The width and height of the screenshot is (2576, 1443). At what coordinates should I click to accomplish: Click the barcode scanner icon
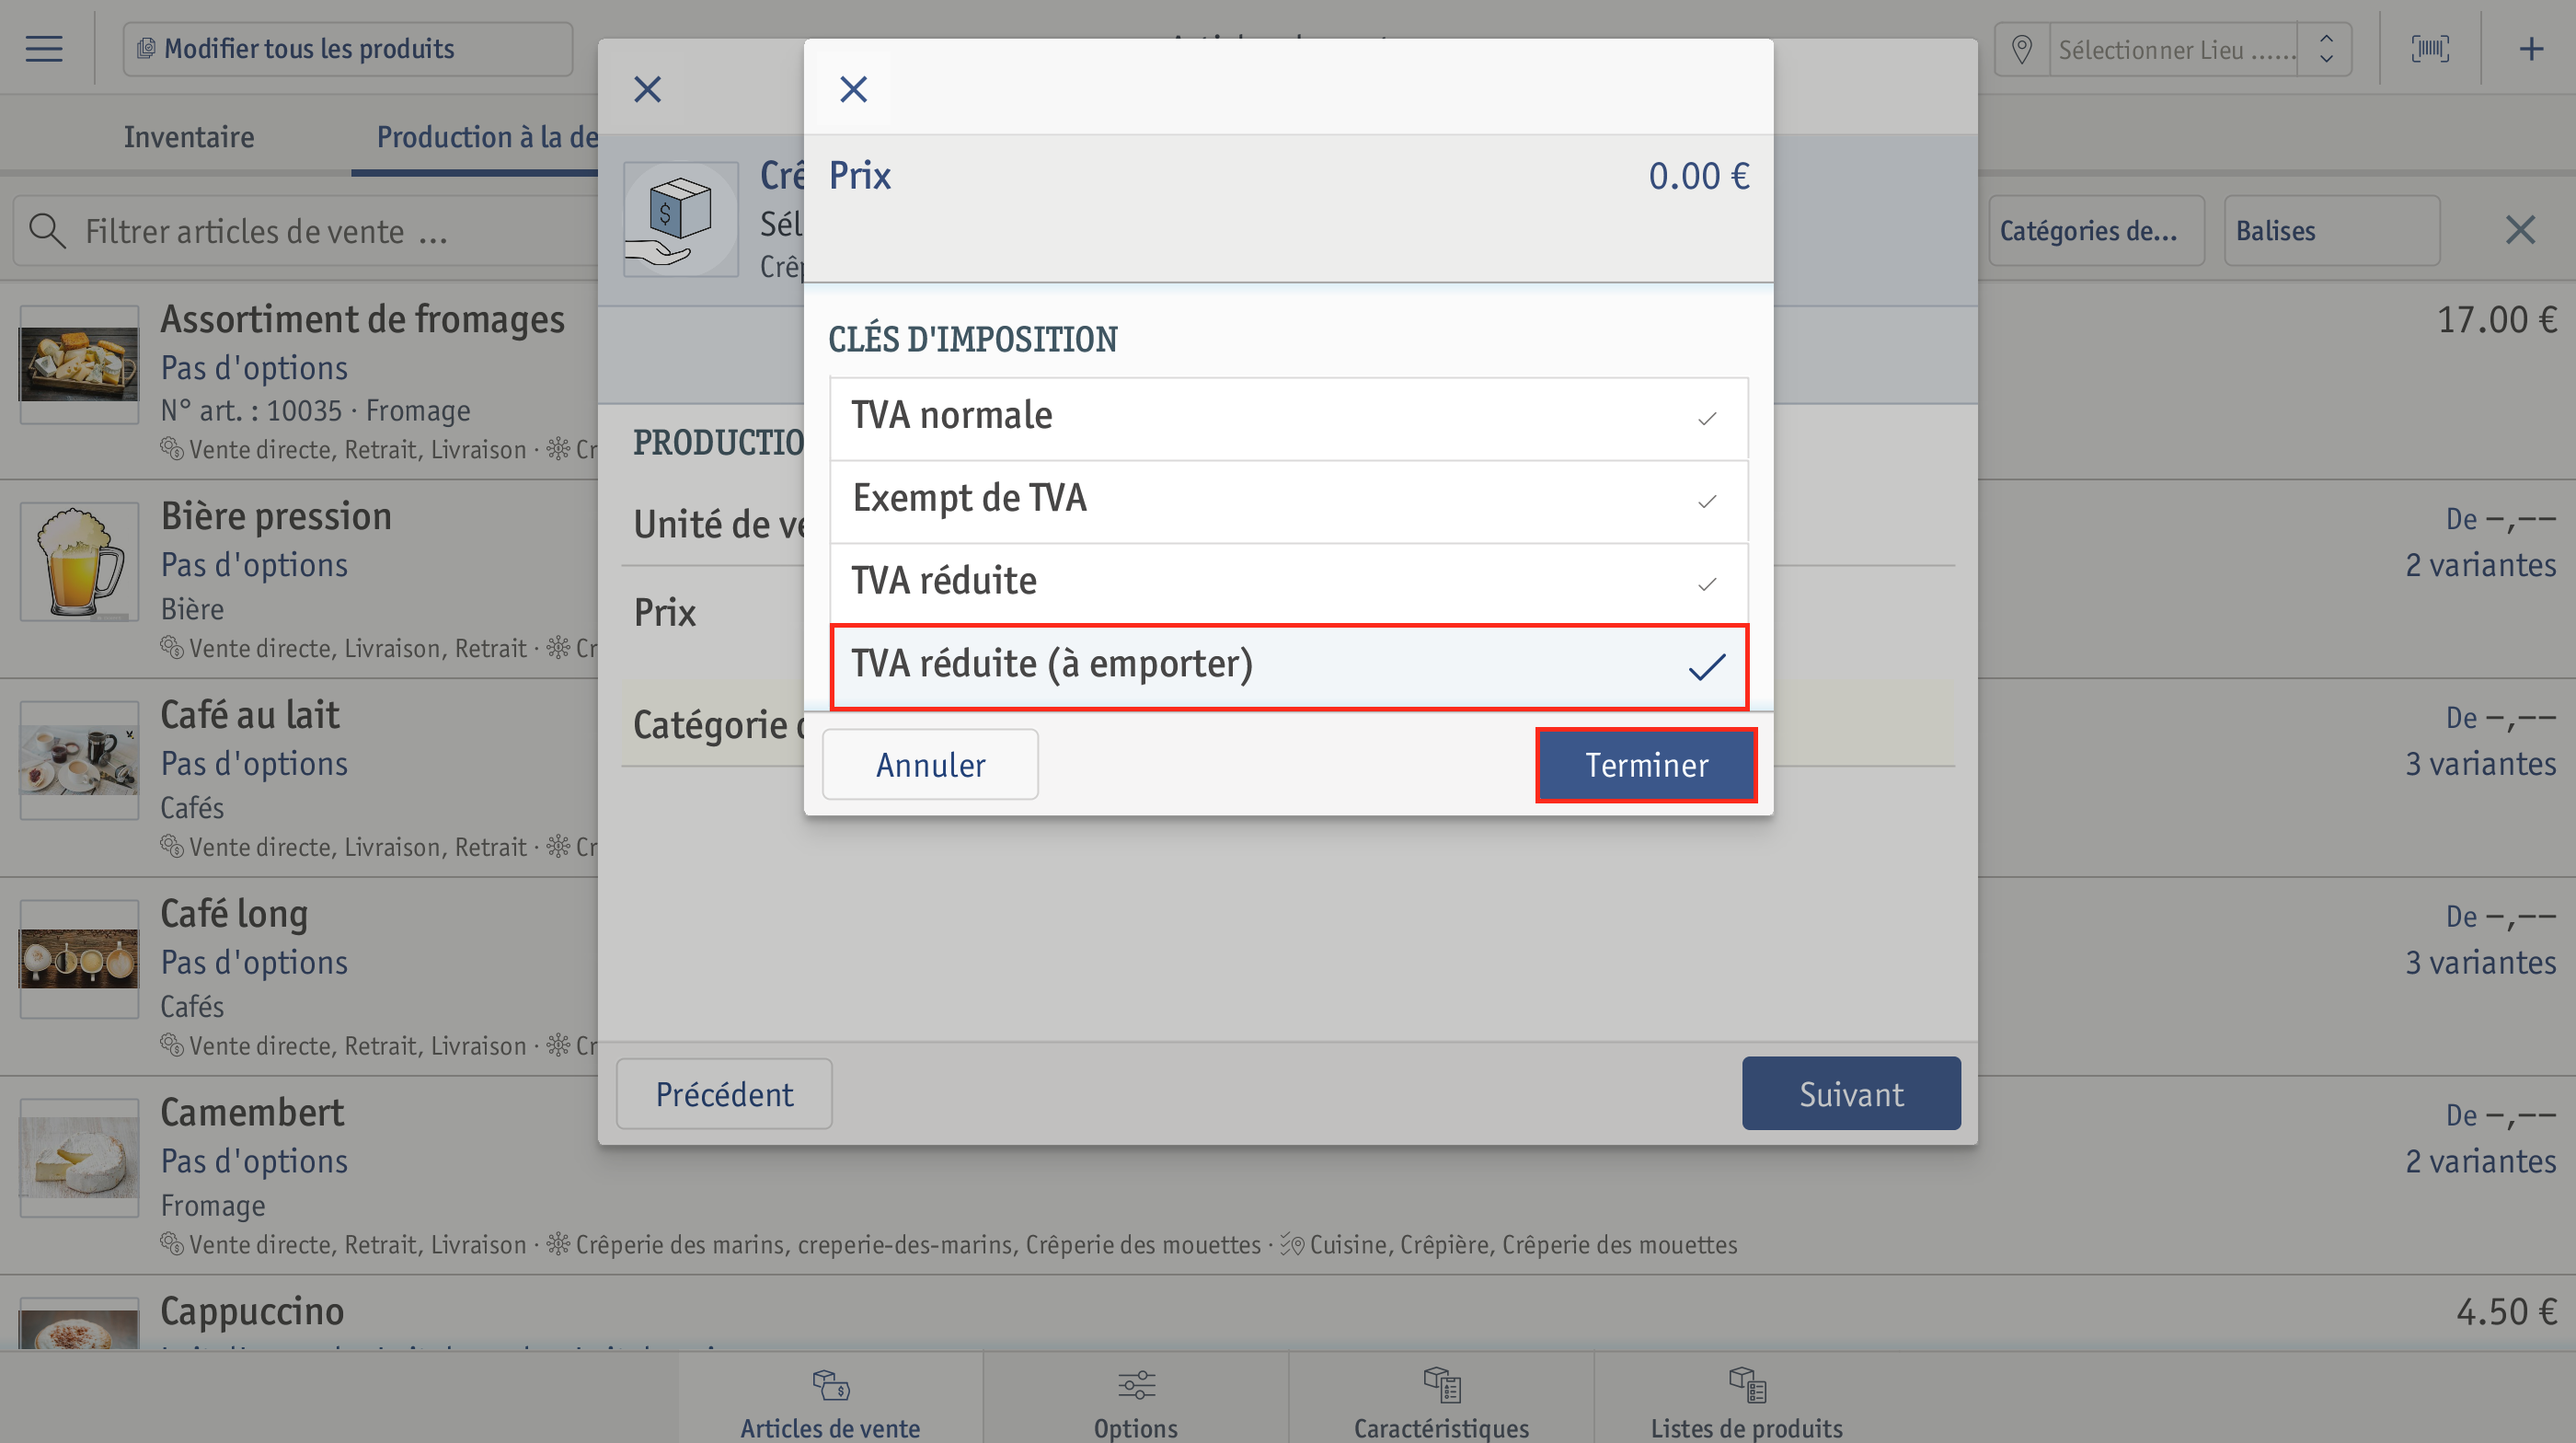click(2430, 48)
